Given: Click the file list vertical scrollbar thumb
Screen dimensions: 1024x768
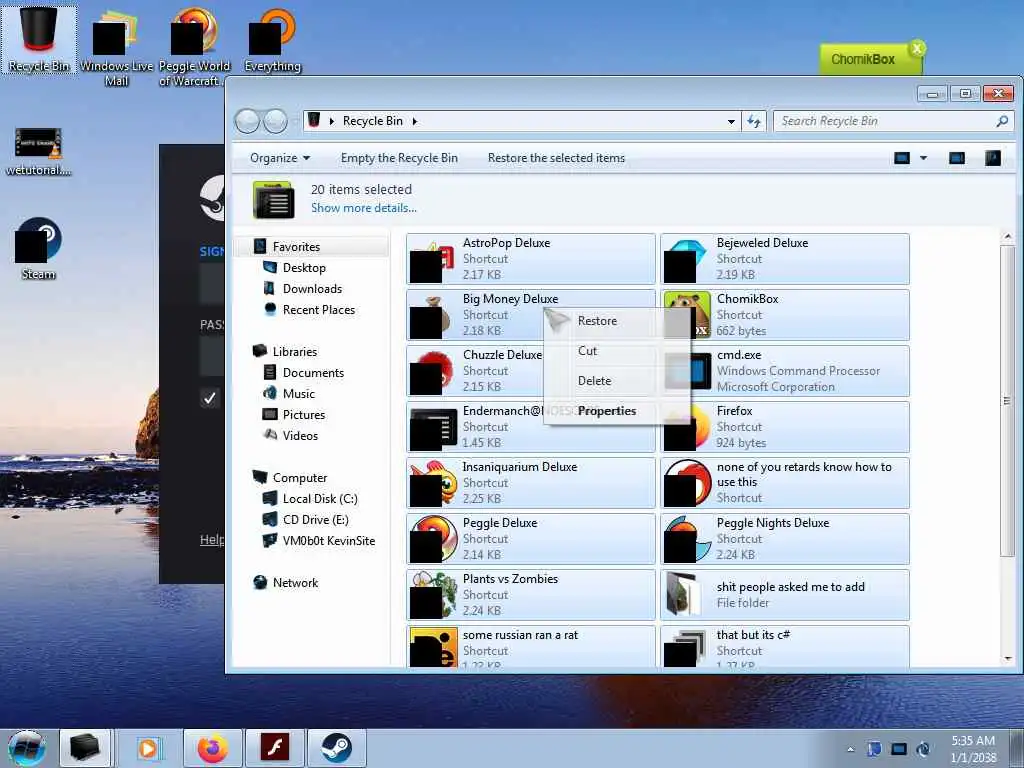Looking at the screenshot, I should click(1007, 400).
